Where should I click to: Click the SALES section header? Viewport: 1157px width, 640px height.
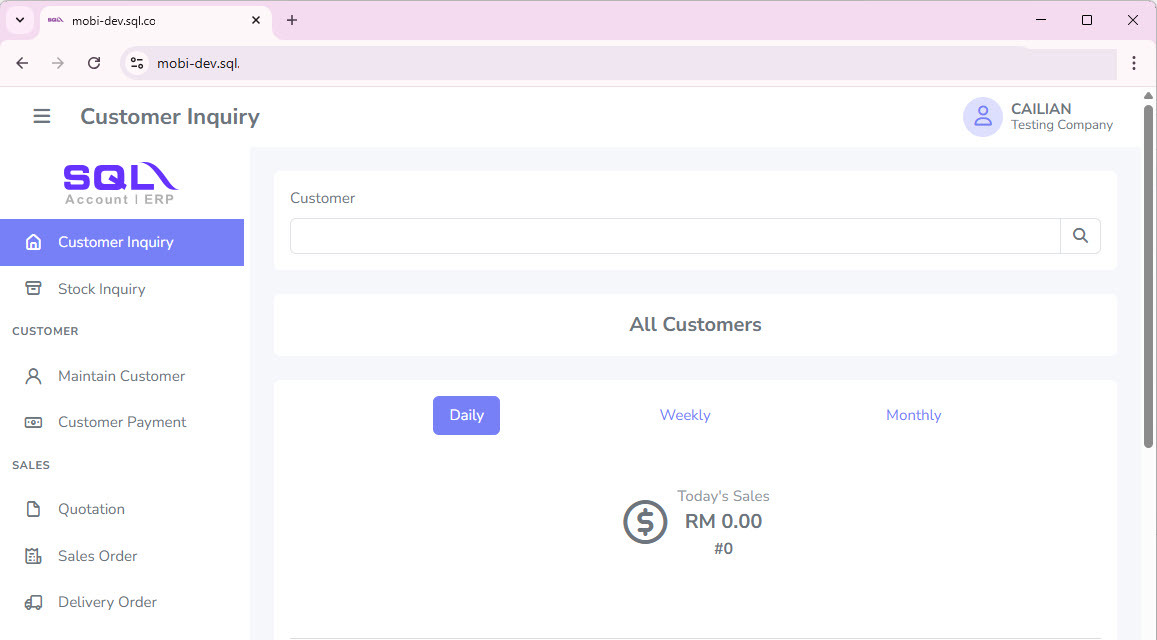31,465
